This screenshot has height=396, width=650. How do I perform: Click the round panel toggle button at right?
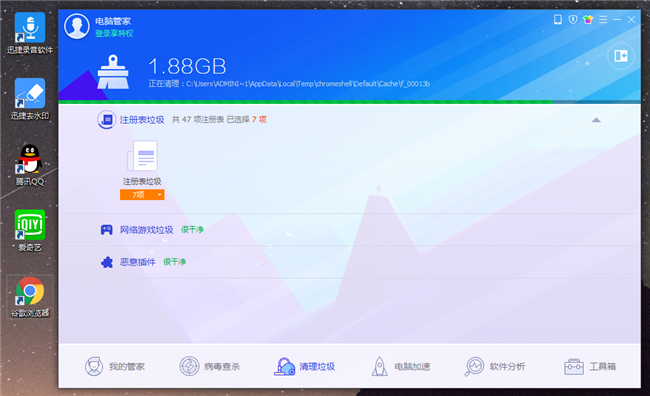point(621,56)
